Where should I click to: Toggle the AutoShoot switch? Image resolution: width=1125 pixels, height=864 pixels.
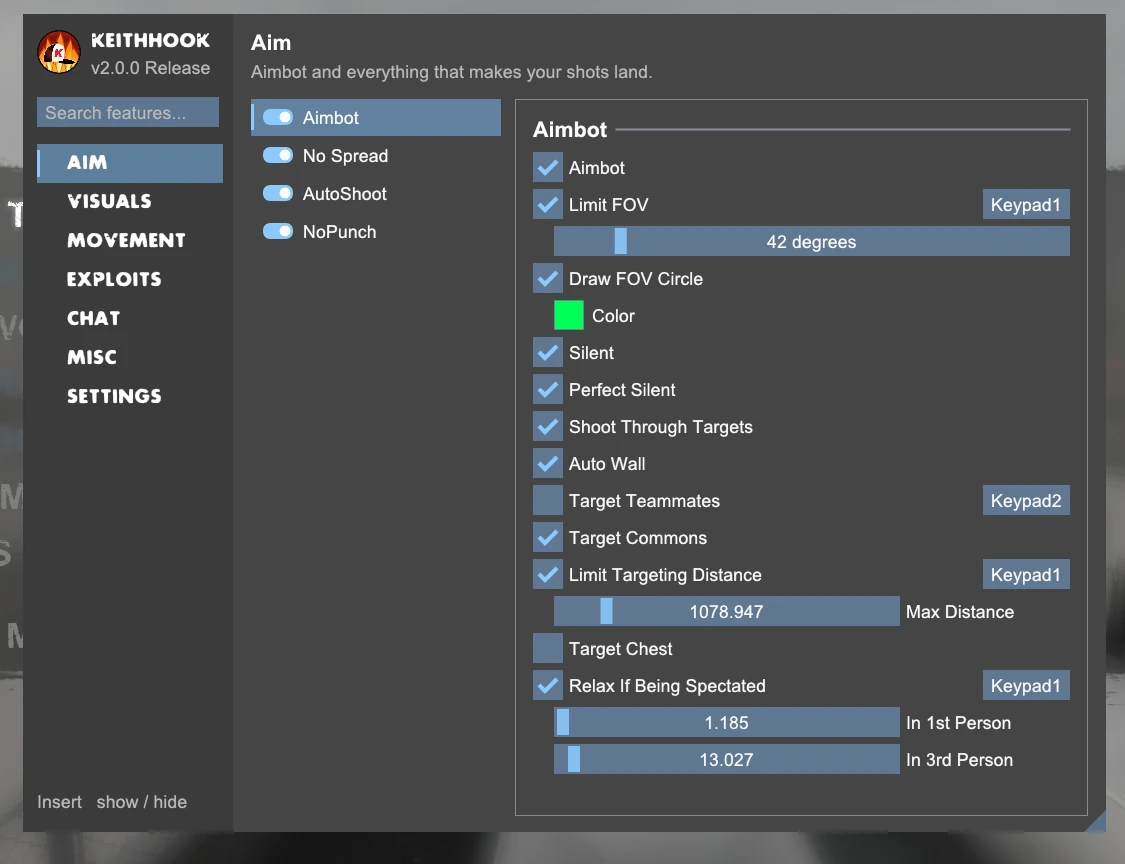(x=278, y=193)
